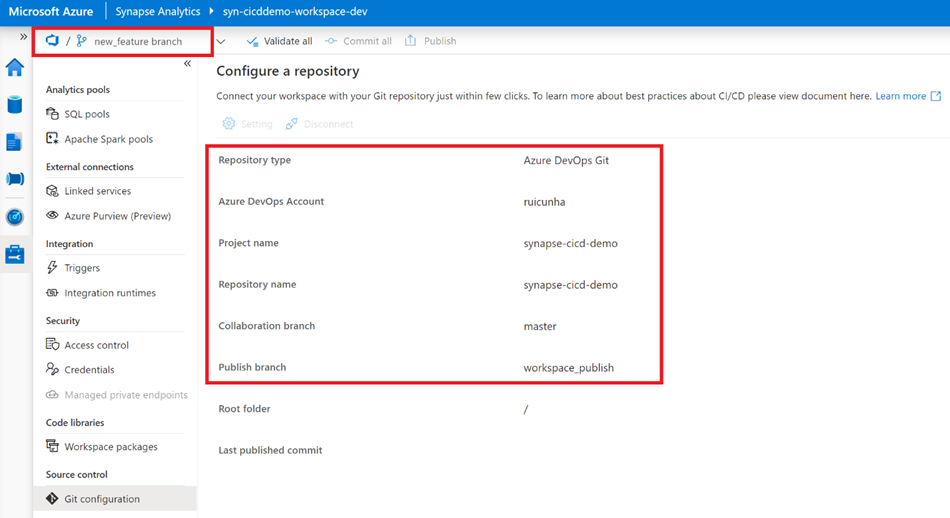Click the Azure DevOps Git value

566,161
